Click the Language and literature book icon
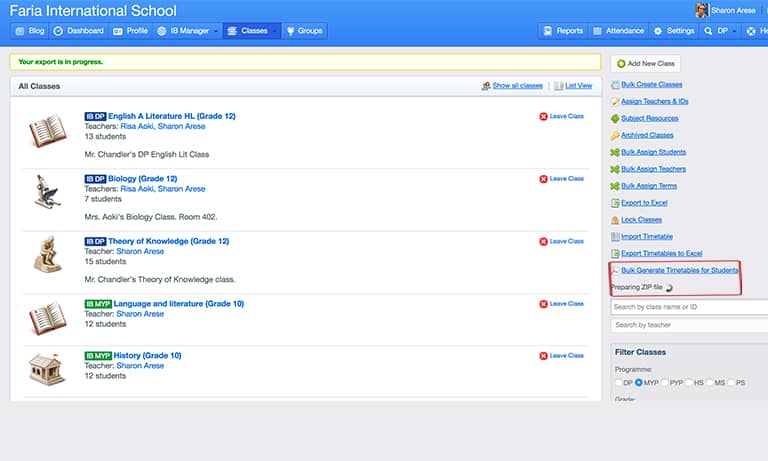The height and width of the screenshot is (461, 768). point(48,318)
